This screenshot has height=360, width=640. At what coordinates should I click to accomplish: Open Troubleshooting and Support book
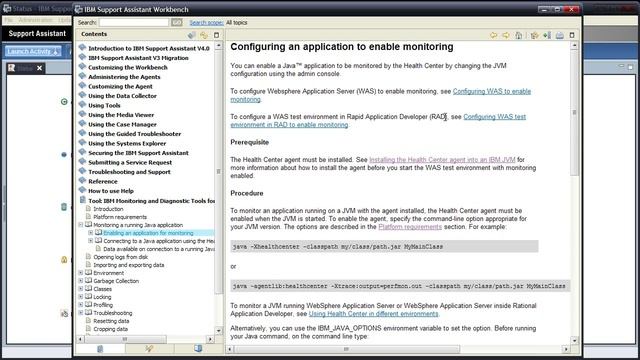129,172
